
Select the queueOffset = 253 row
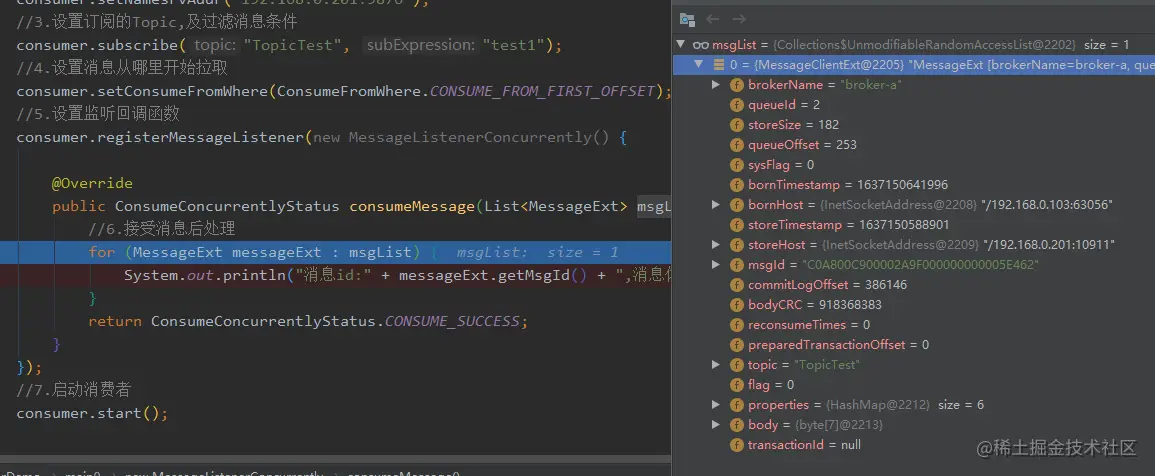(913, 144)
